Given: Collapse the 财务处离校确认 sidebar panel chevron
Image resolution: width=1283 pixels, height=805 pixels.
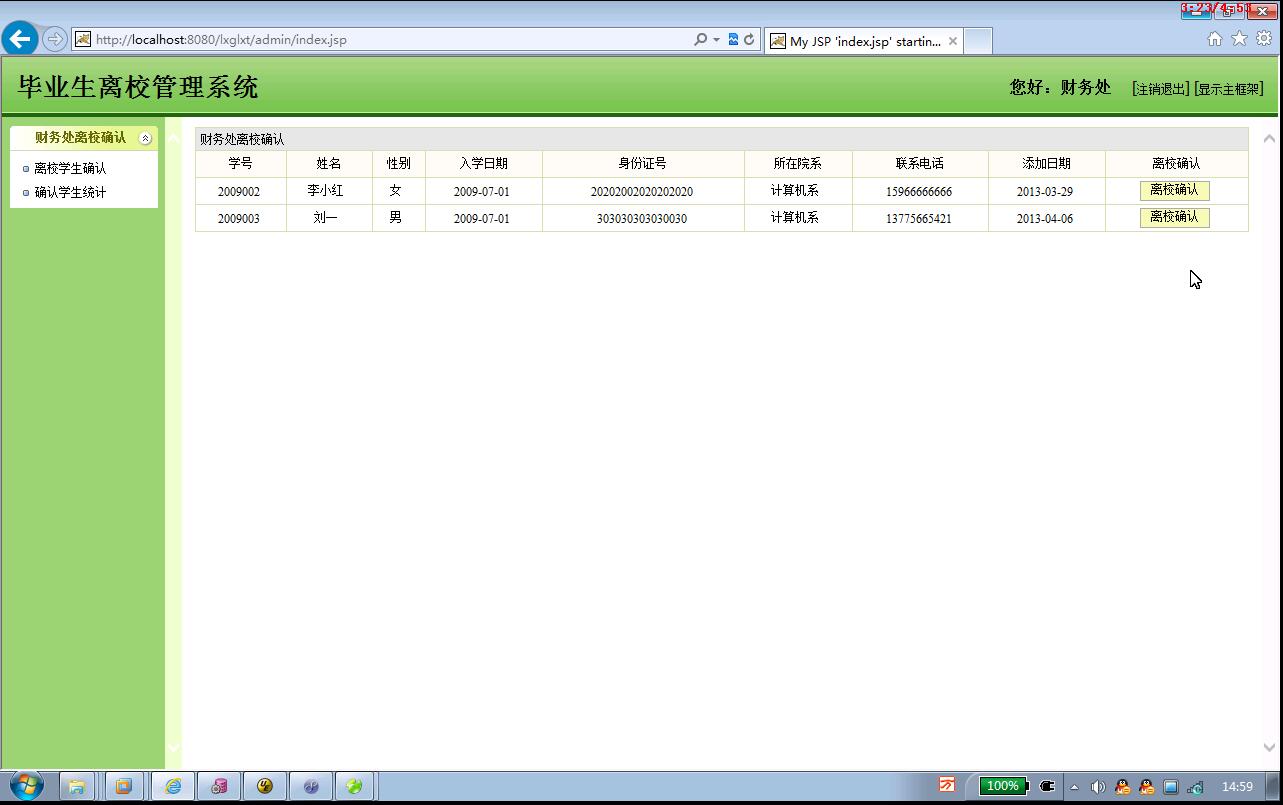Looking at the screenshot, I should tap(145, 138).
